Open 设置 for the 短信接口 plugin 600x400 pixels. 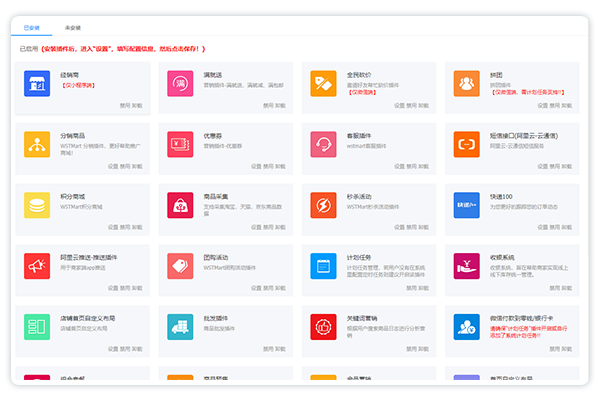point(542,166)
